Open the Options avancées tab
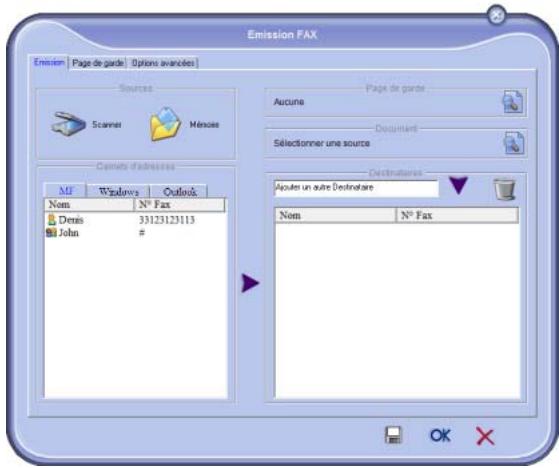This screenshot has height=468, width=559. (163, 63)
